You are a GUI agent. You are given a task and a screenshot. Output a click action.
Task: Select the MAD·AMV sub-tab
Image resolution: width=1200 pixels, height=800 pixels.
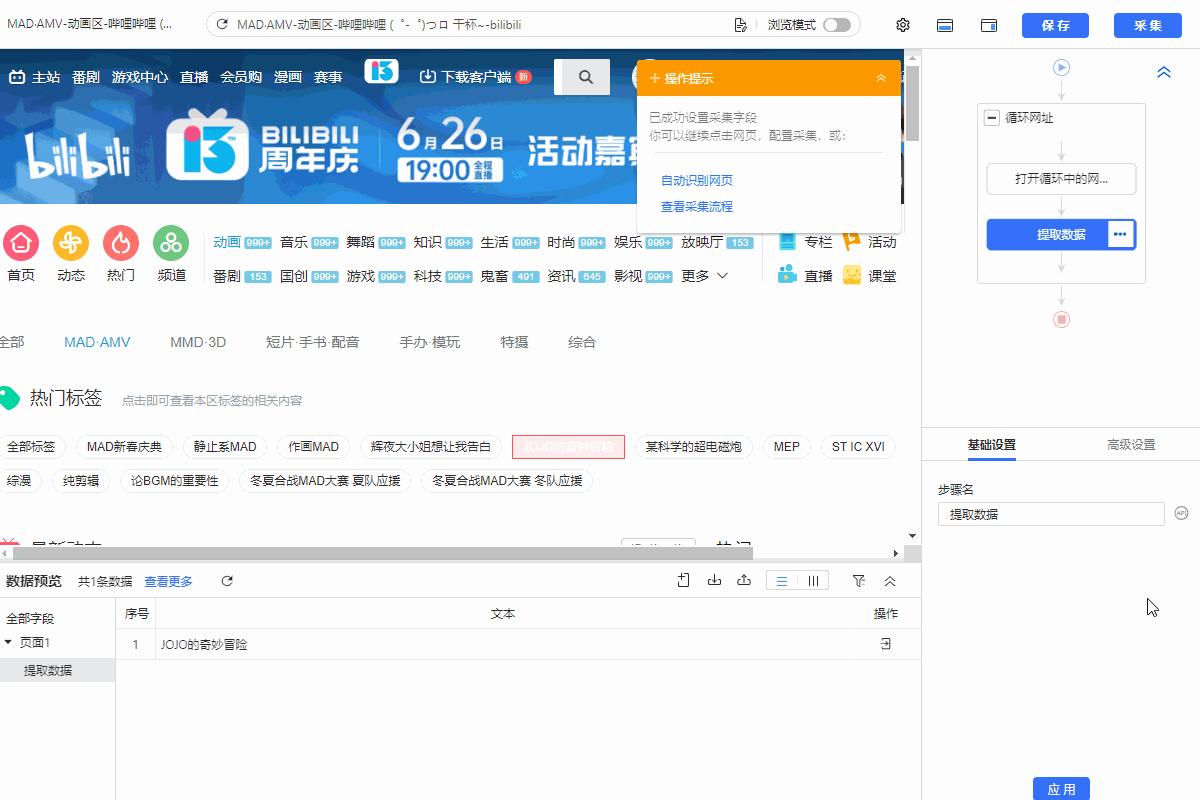pos(97,342)
